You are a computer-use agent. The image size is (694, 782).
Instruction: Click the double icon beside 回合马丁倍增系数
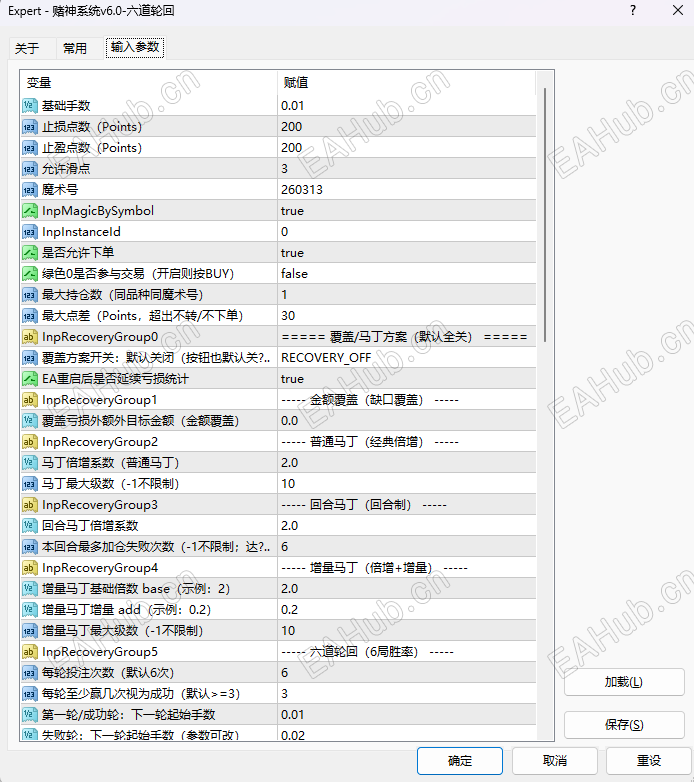point(29,526)
